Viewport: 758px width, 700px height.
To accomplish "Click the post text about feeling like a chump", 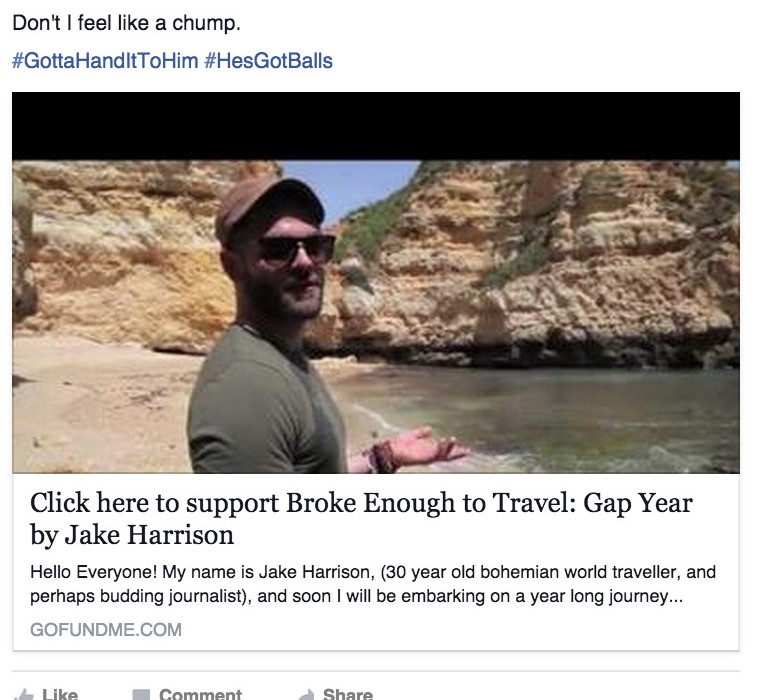I will coord(126,23).
